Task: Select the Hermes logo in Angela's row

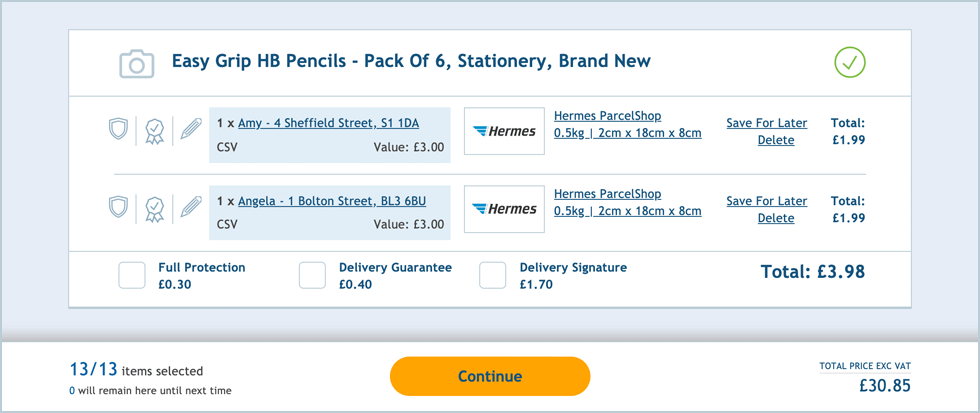Action: tap(504, 209)
